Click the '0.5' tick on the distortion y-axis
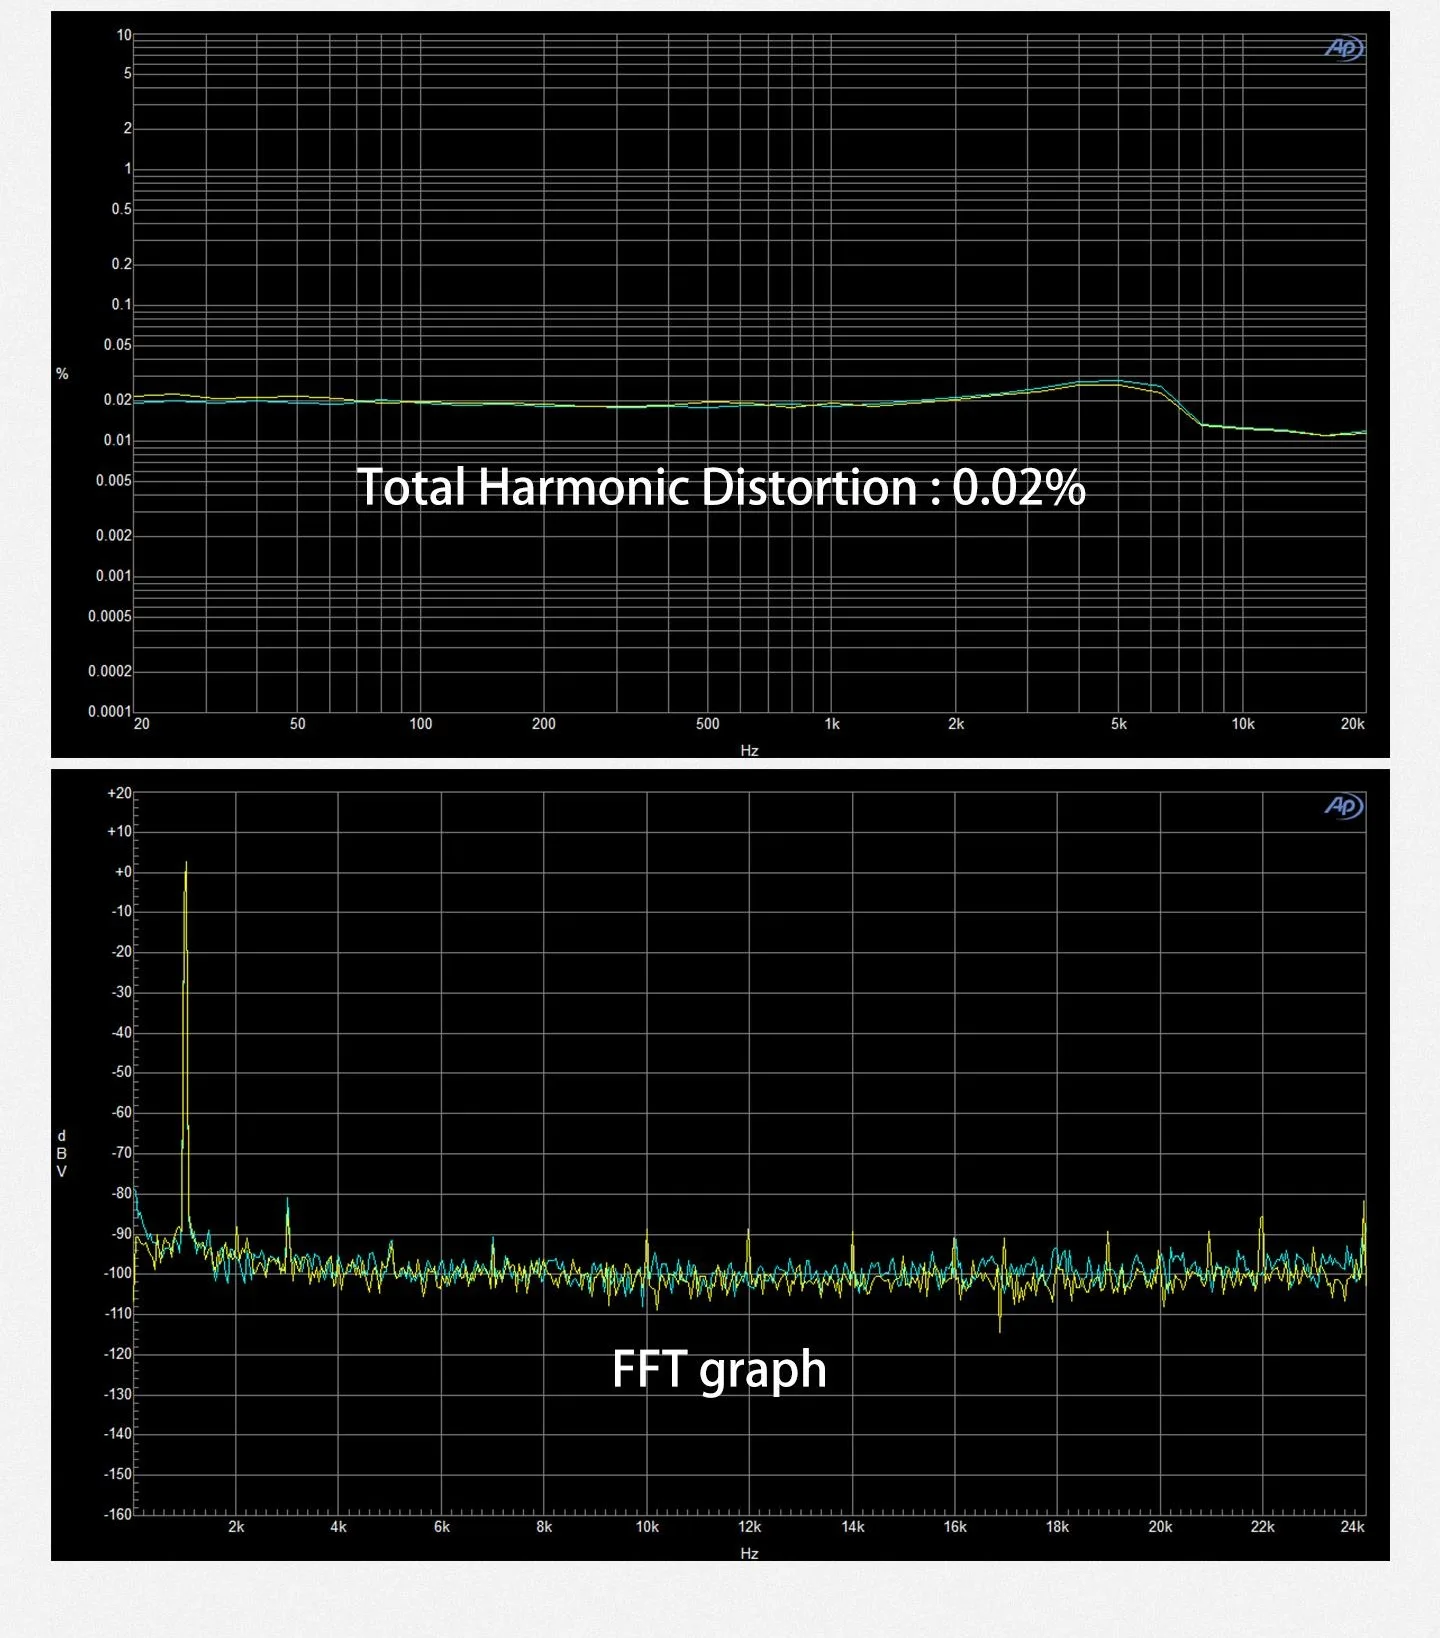 click(x=122, y=209)
